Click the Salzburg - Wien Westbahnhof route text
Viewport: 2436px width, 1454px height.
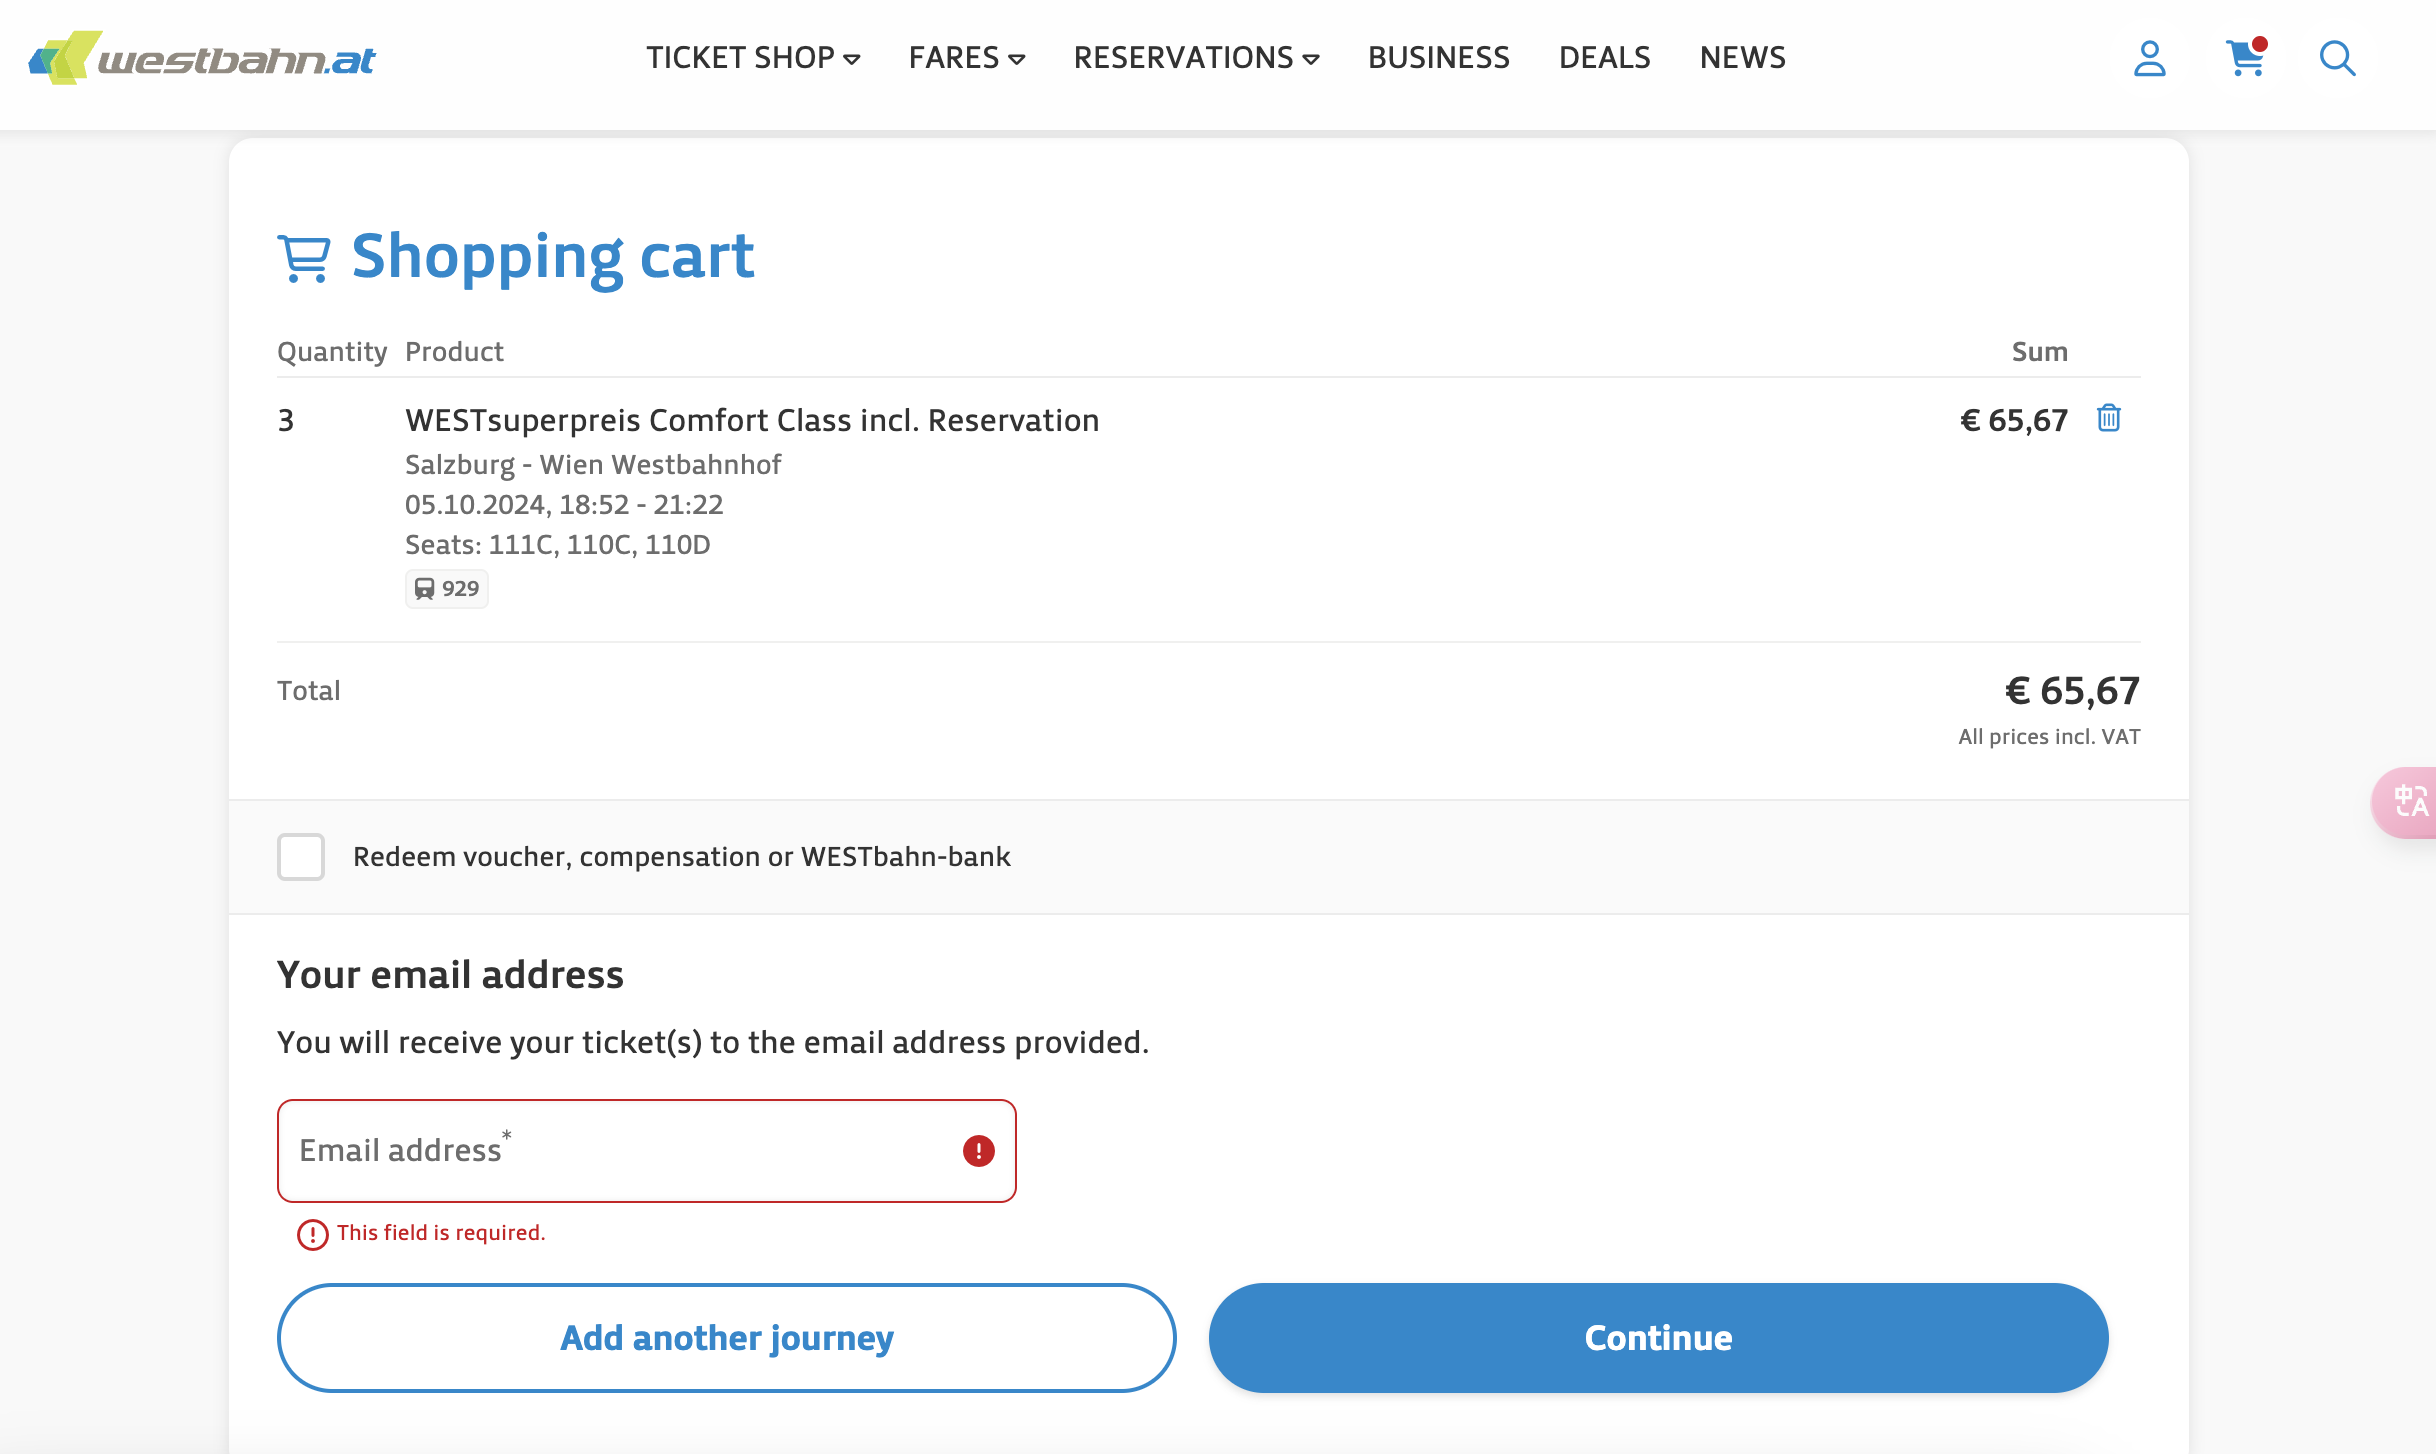click(593, 465)
